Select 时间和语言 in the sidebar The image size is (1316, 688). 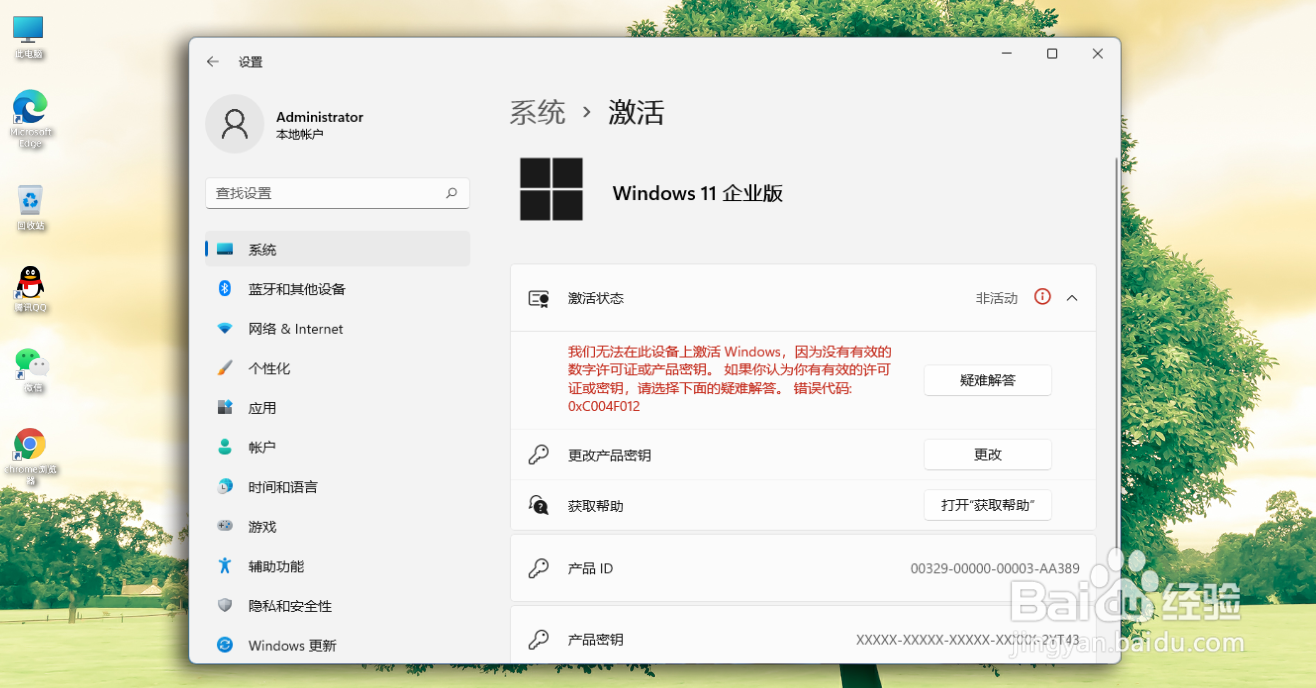(x=283, y=487)
